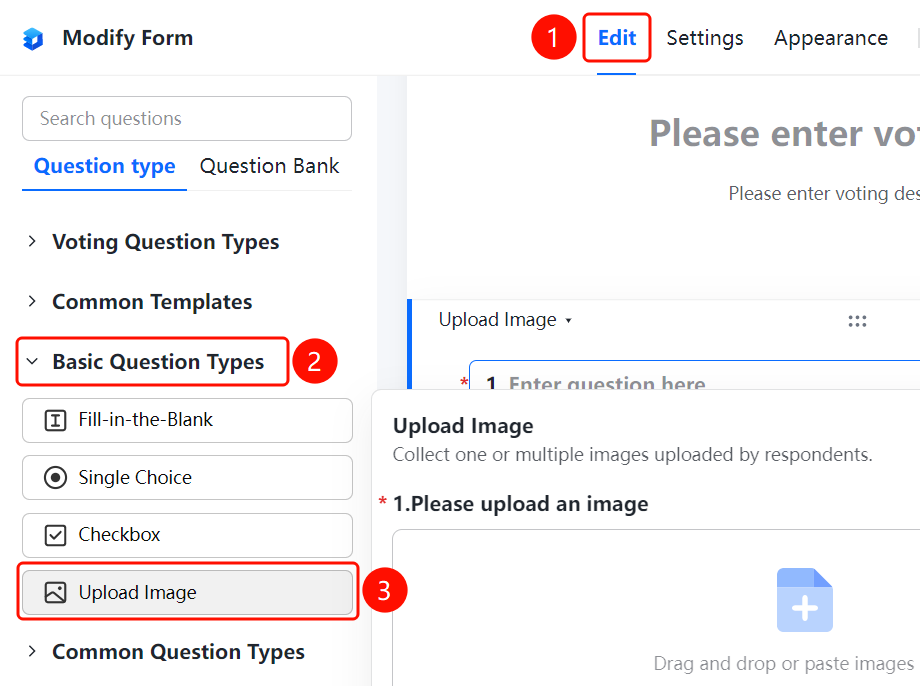Switch to the Settings tab
Viewport: 920px width, 686px height.
pos(705,38)
